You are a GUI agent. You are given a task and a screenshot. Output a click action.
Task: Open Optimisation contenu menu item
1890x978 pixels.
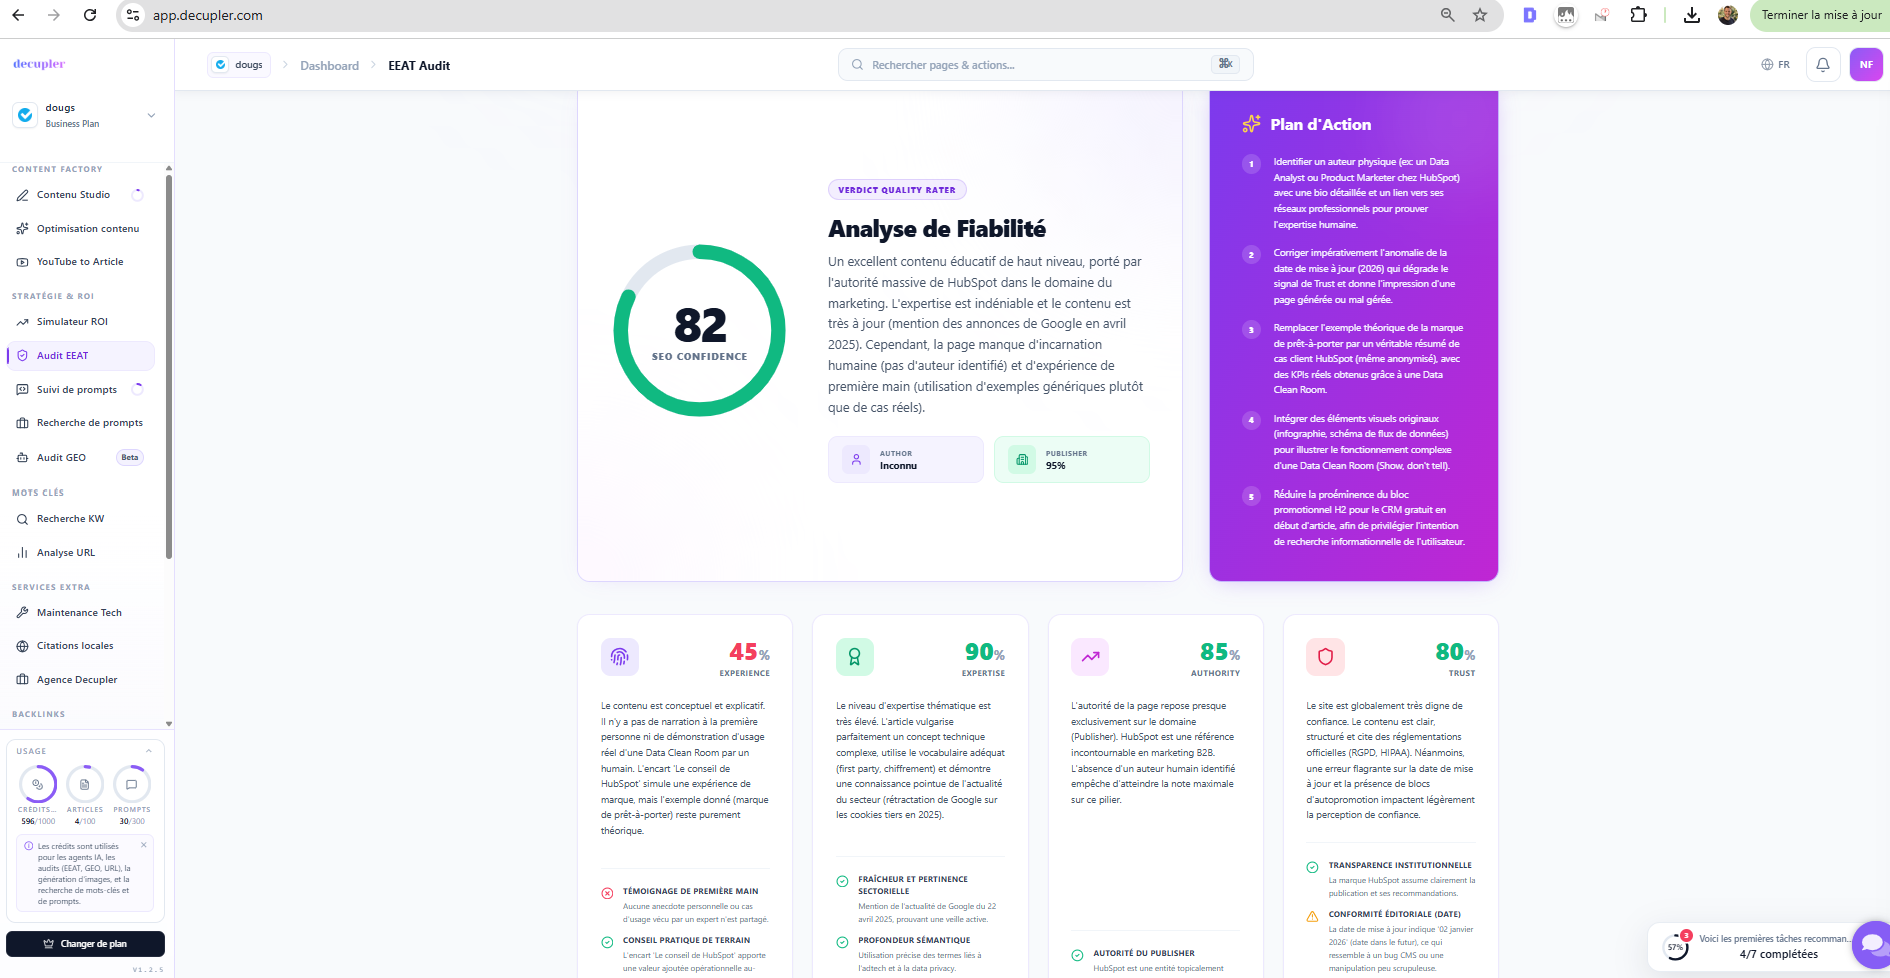click(80, 229)
